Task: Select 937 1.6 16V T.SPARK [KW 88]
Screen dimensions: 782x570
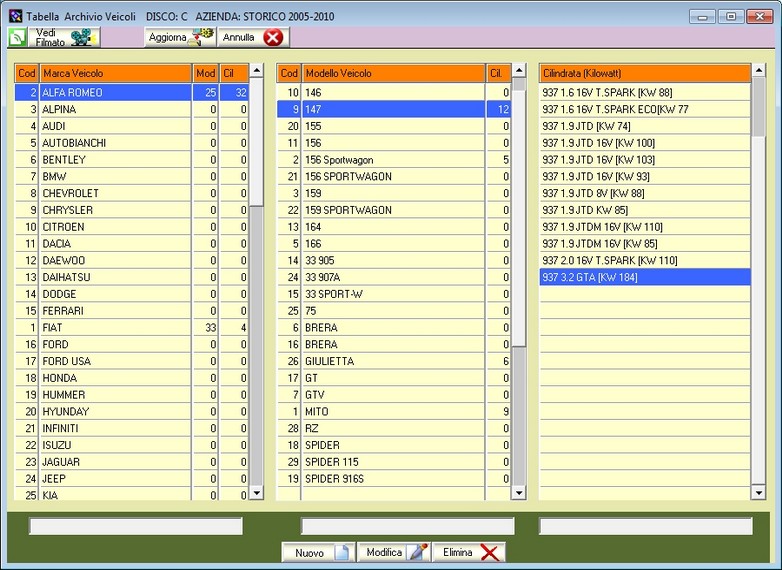Action: click(645, 93)
